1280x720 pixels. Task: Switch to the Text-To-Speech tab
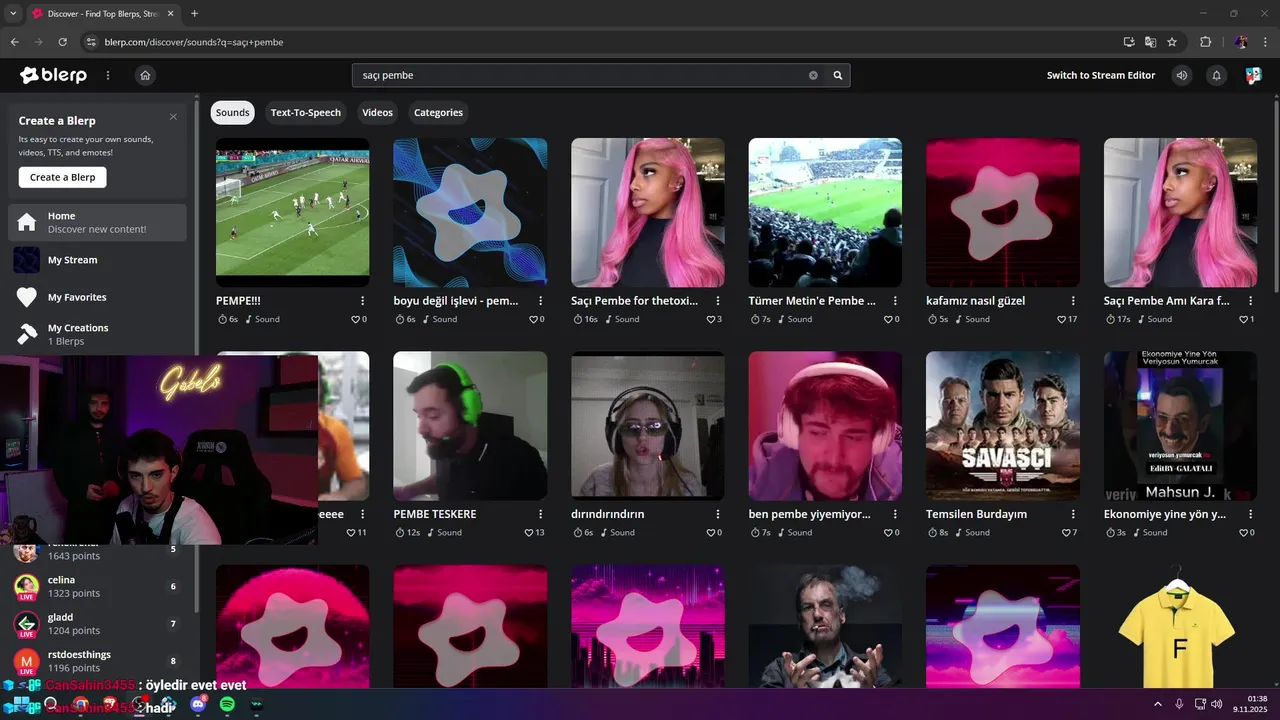point(306,112)
